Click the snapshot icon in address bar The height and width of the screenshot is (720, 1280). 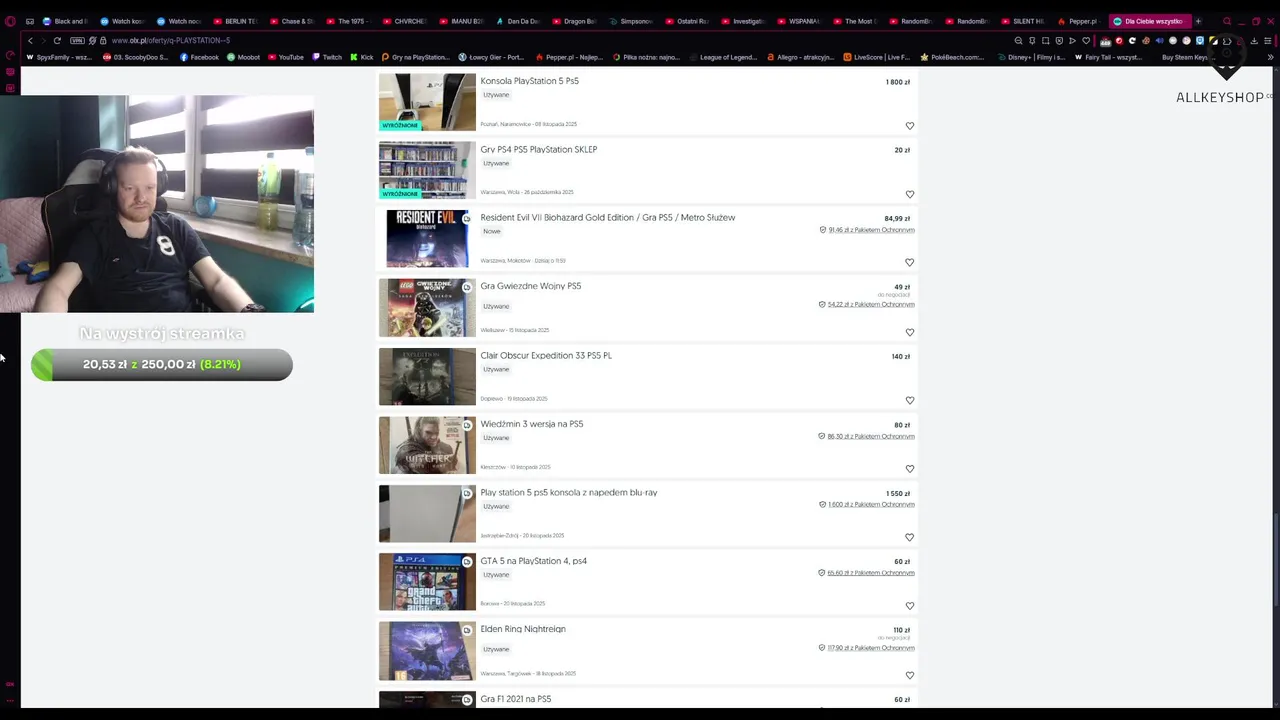coord(1045,41)
